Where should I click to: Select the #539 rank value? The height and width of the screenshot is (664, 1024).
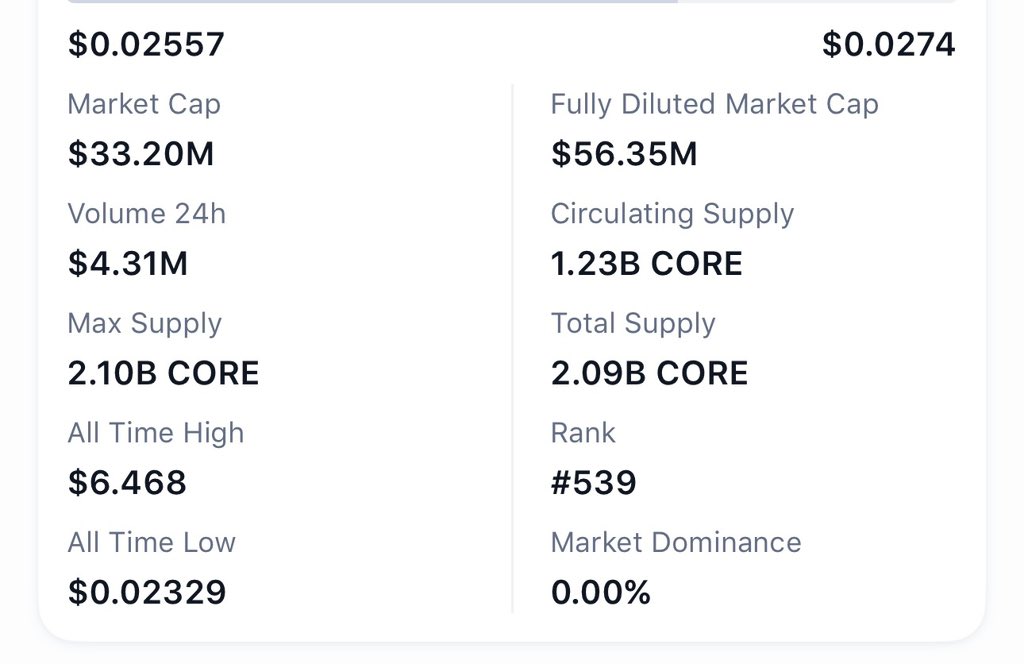[594, 483]
